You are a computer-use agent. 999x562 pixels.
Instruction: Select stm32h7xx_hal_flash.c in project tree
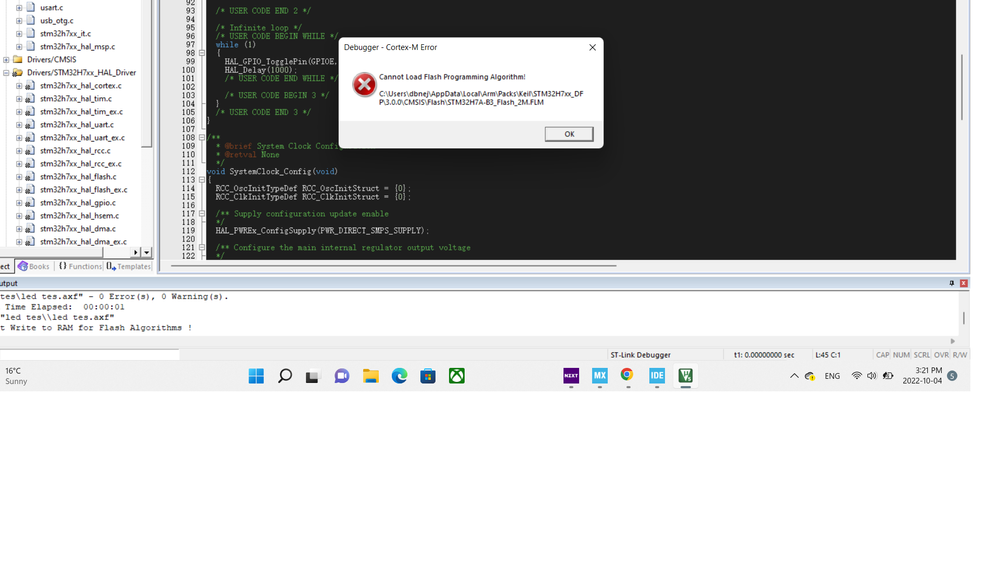[x=78, y=177]
